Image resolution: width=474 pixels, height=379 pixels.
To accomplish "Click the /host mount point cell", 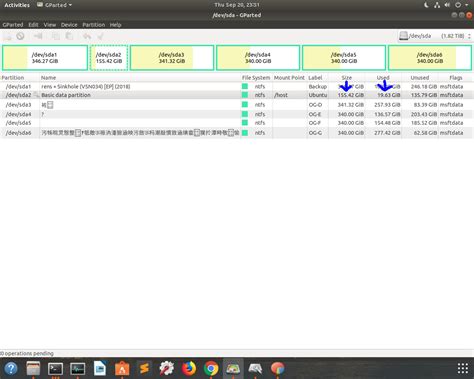I will (x=281, y=95).
